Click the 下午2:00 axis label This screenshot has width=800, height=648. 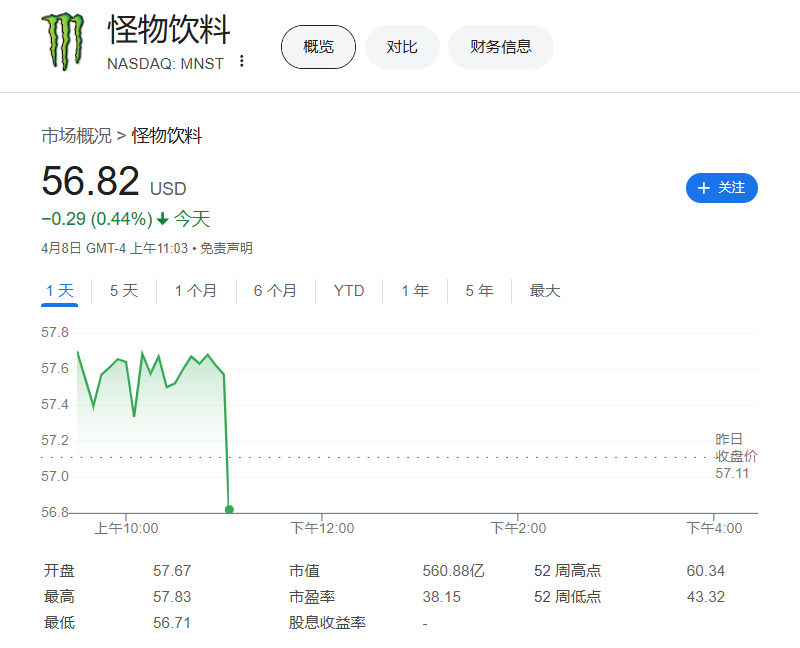pos(518,528)
